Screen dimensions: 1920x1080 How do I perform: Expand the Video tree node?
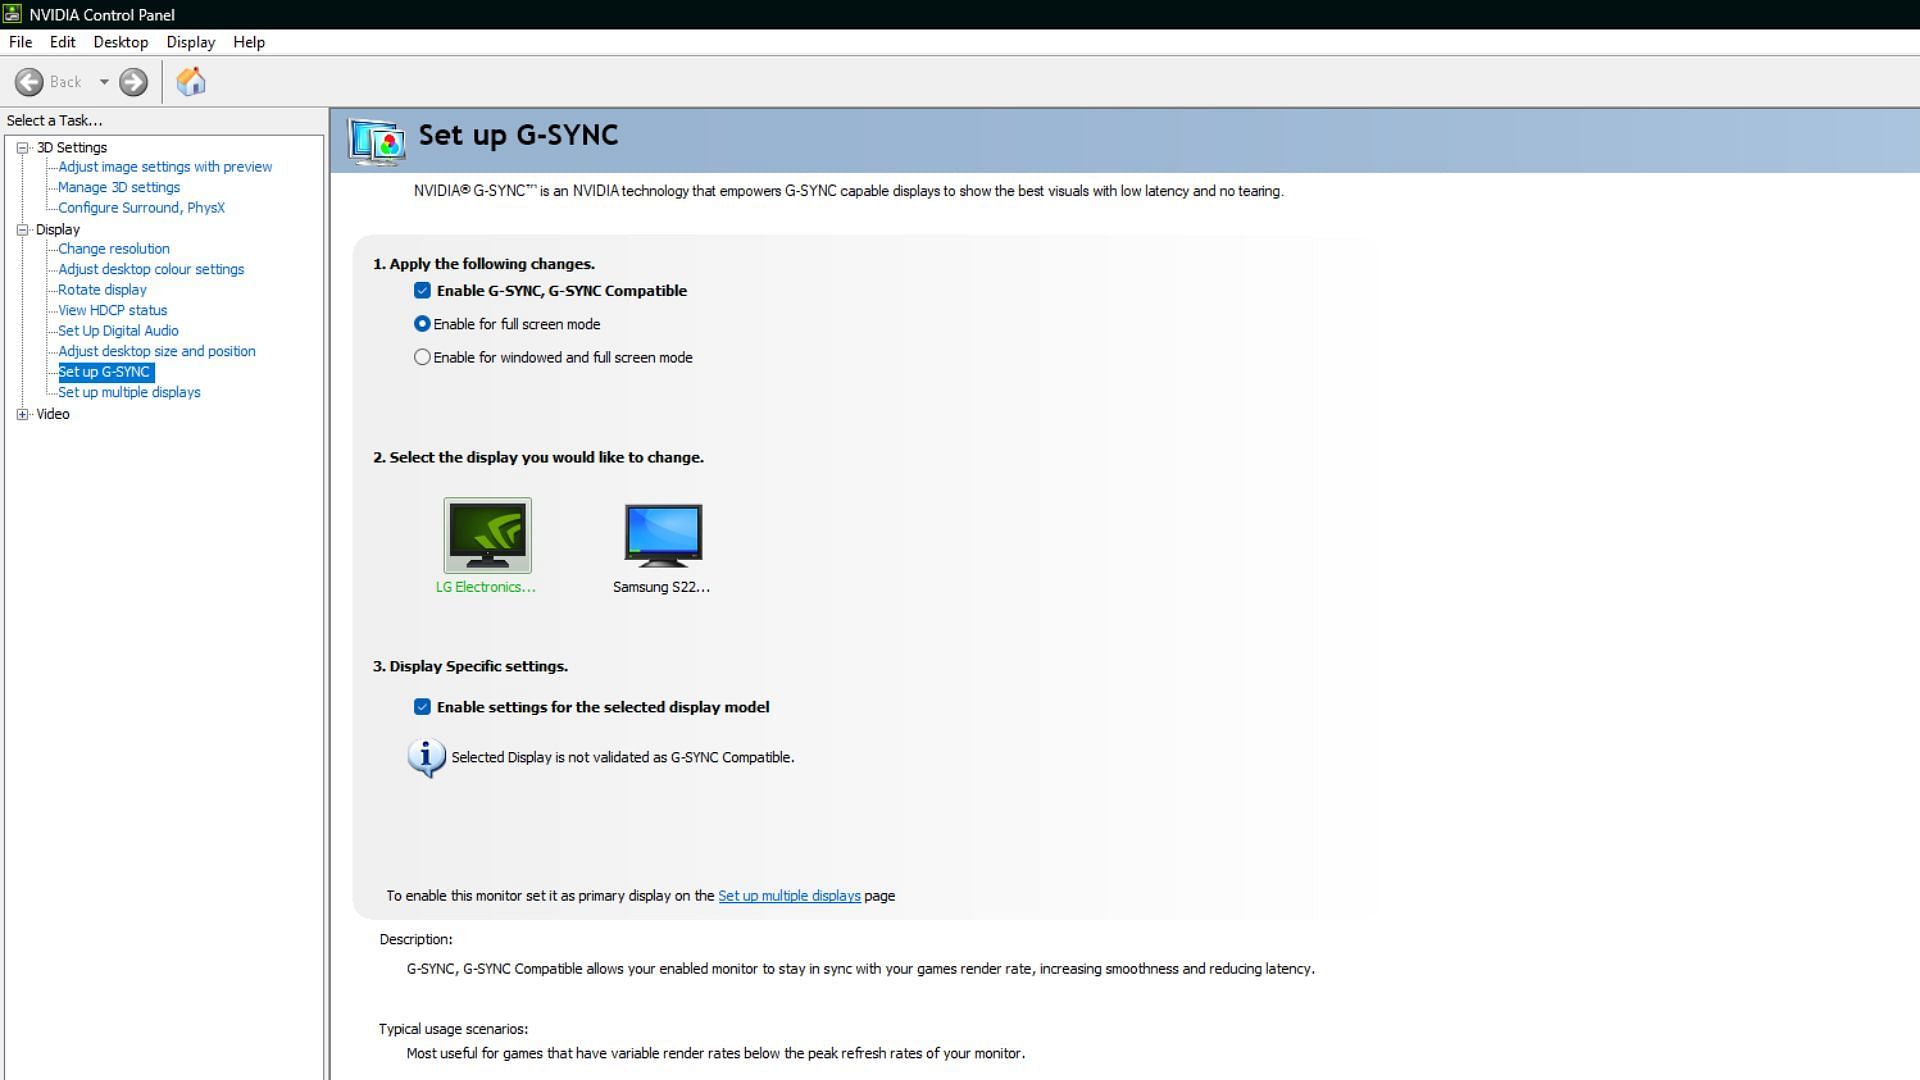(22, 414)
